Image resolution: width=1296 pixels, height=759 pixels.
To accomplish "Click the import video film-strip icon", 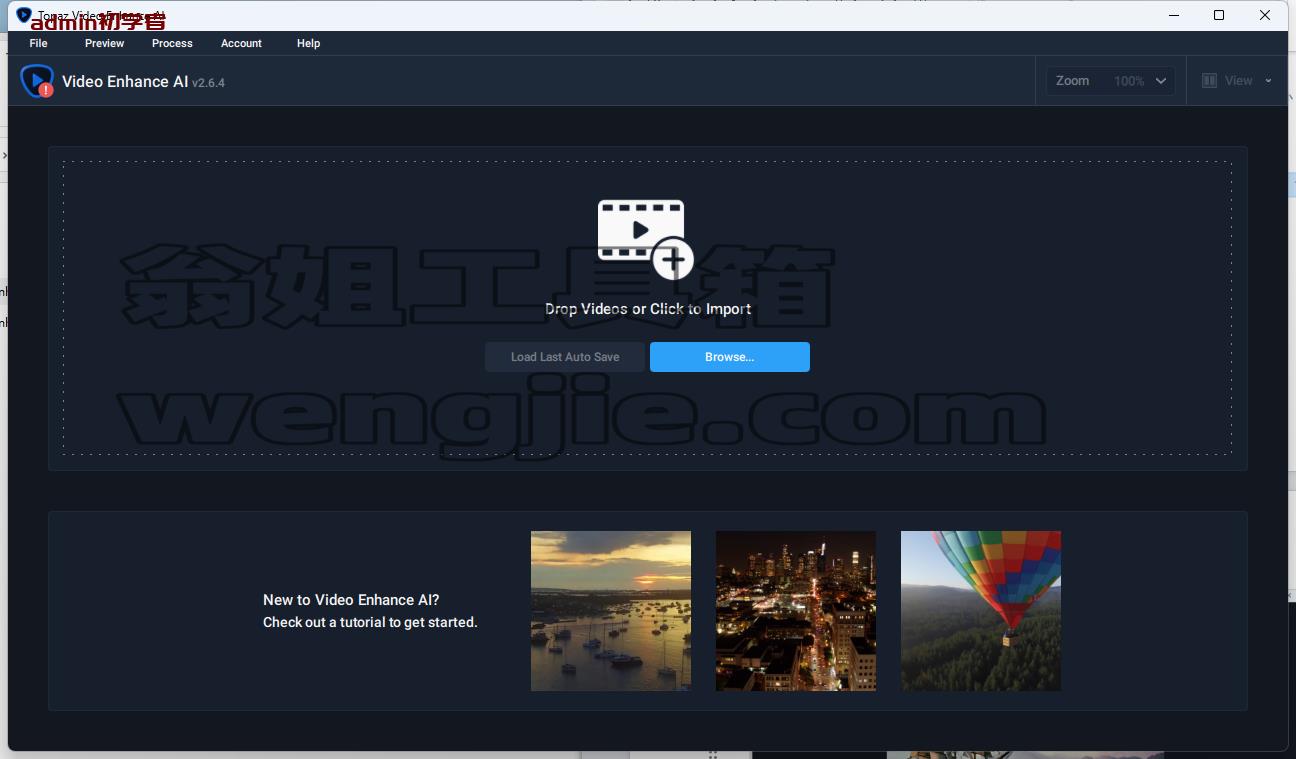I will click(x=646, y=238).
